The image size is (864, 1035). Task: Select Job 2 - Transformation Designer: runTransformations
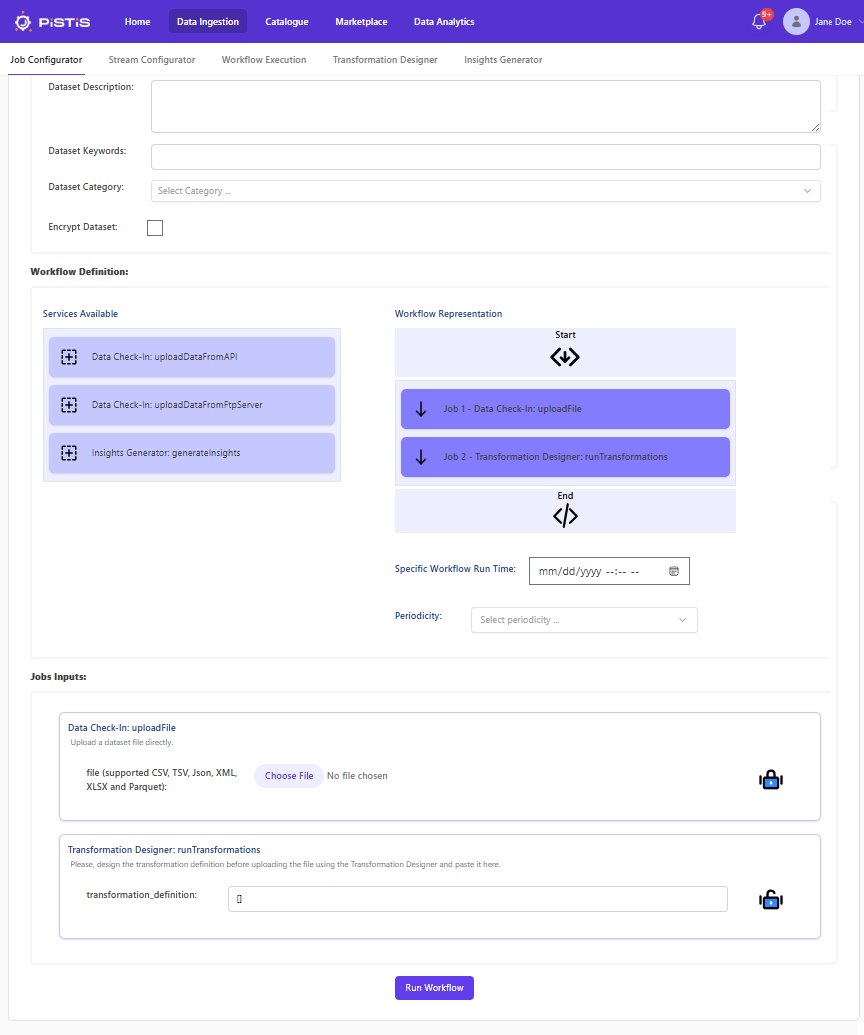pos(566,457)
